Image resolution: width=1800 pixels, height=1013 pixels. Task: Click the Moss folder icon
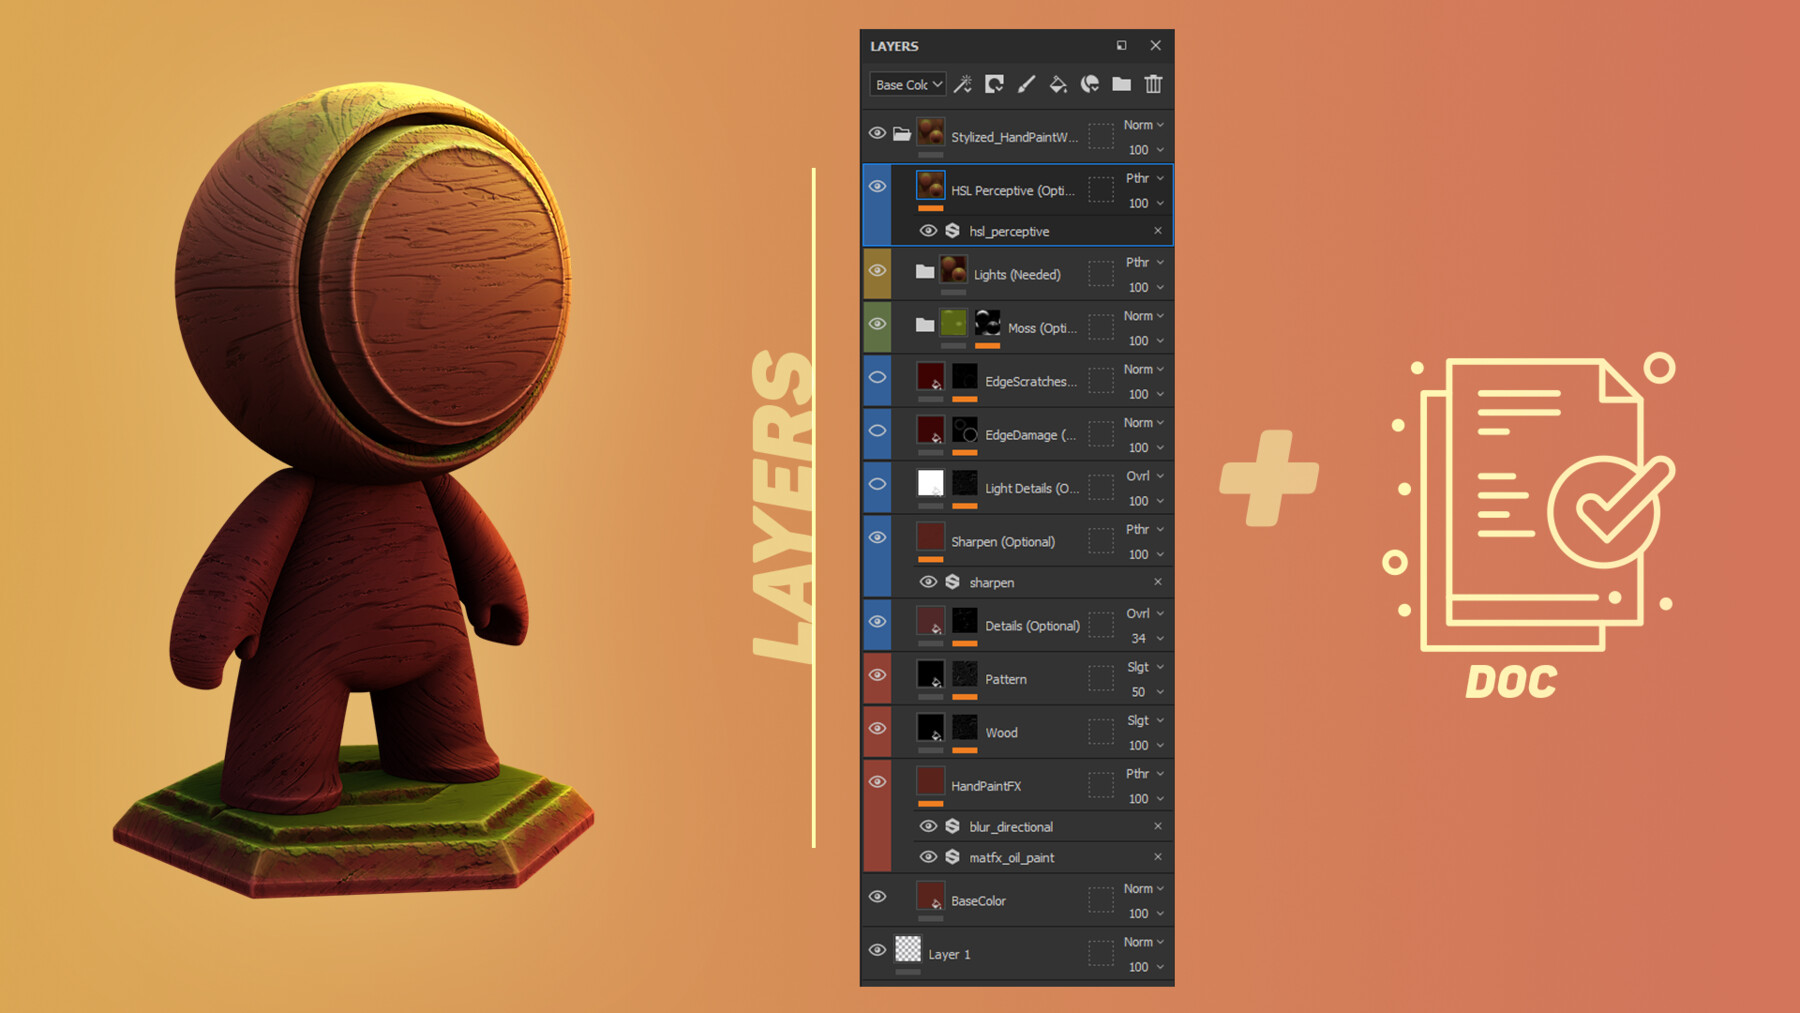tap(925, 325)
